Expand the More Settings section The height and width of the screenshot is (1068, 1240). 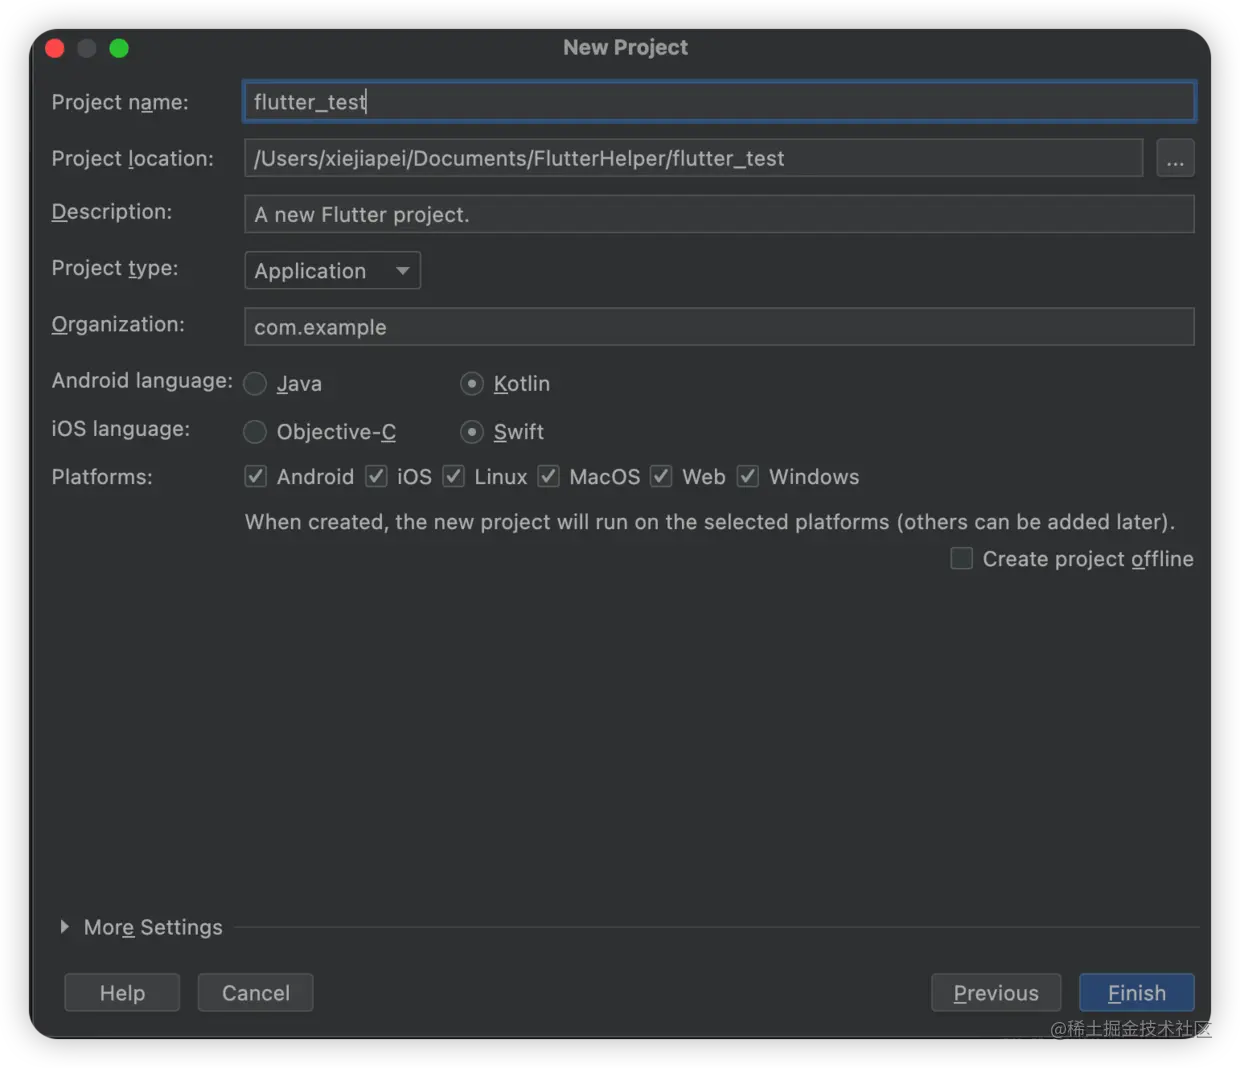coord(65,927)
